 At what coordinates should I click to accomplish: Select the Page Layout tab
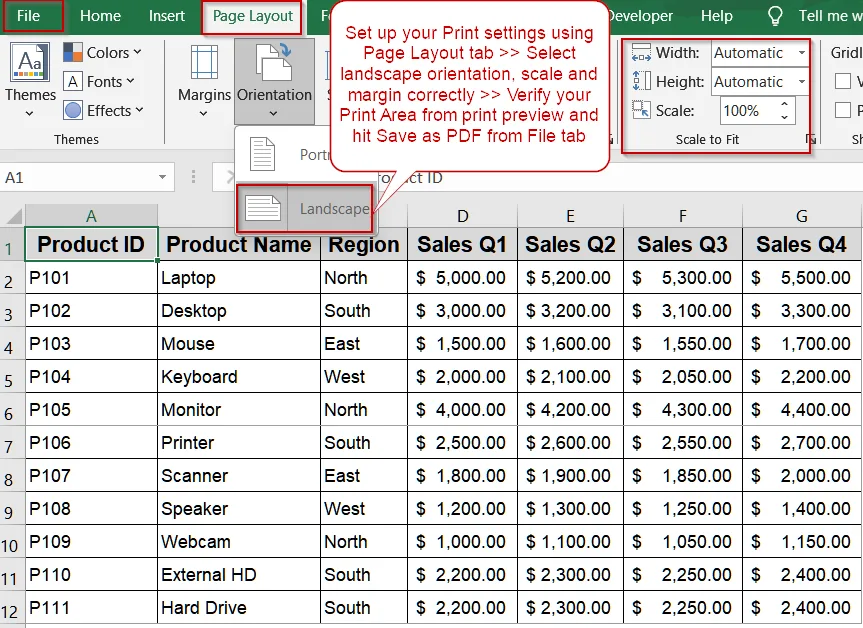(x=253, y=17)
